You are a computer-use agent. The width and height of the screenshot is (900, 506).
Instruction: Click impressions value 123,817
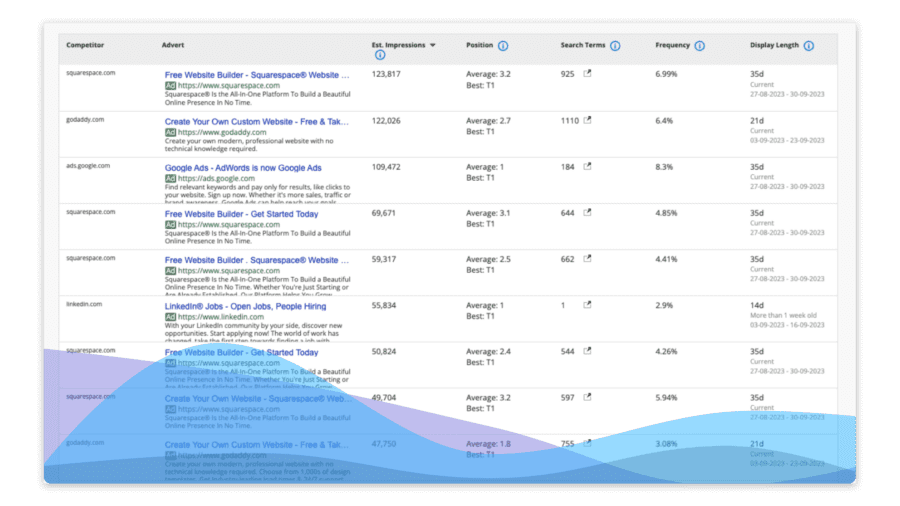(x=386, y=74)
